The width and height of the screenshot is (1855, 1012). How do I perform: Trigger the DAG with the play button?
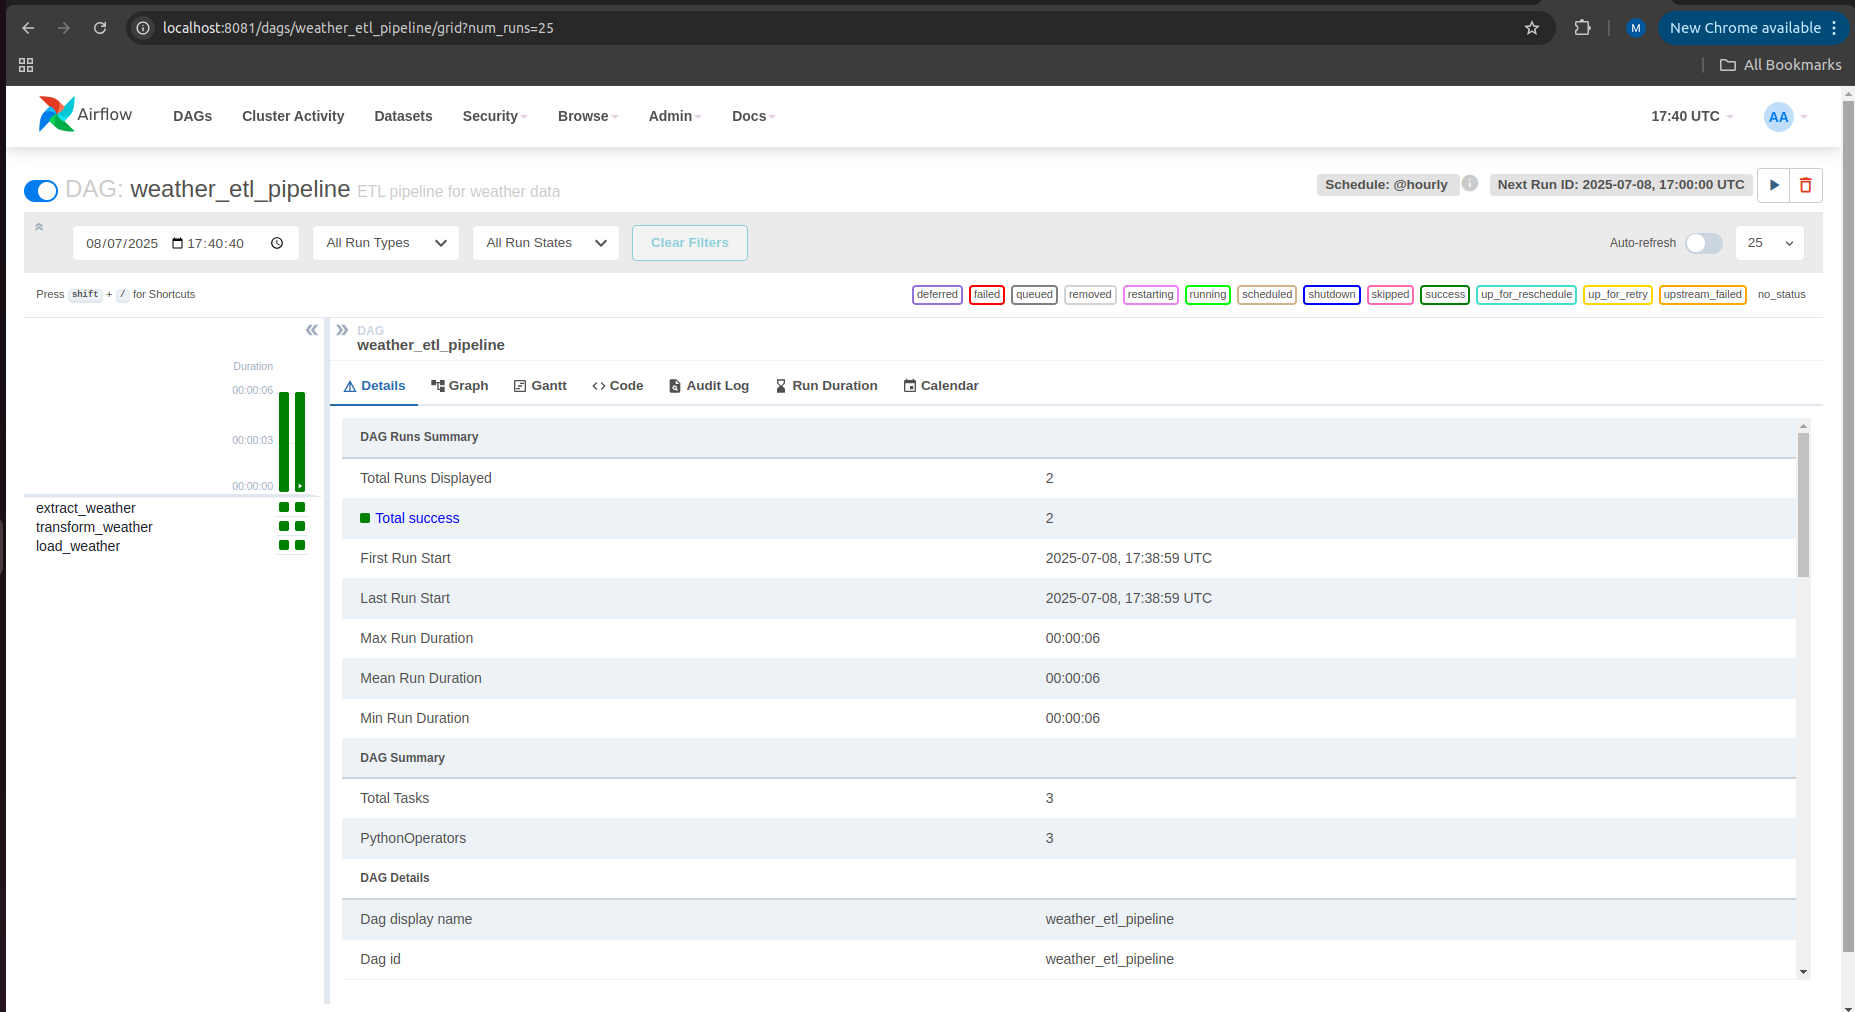1774,185
